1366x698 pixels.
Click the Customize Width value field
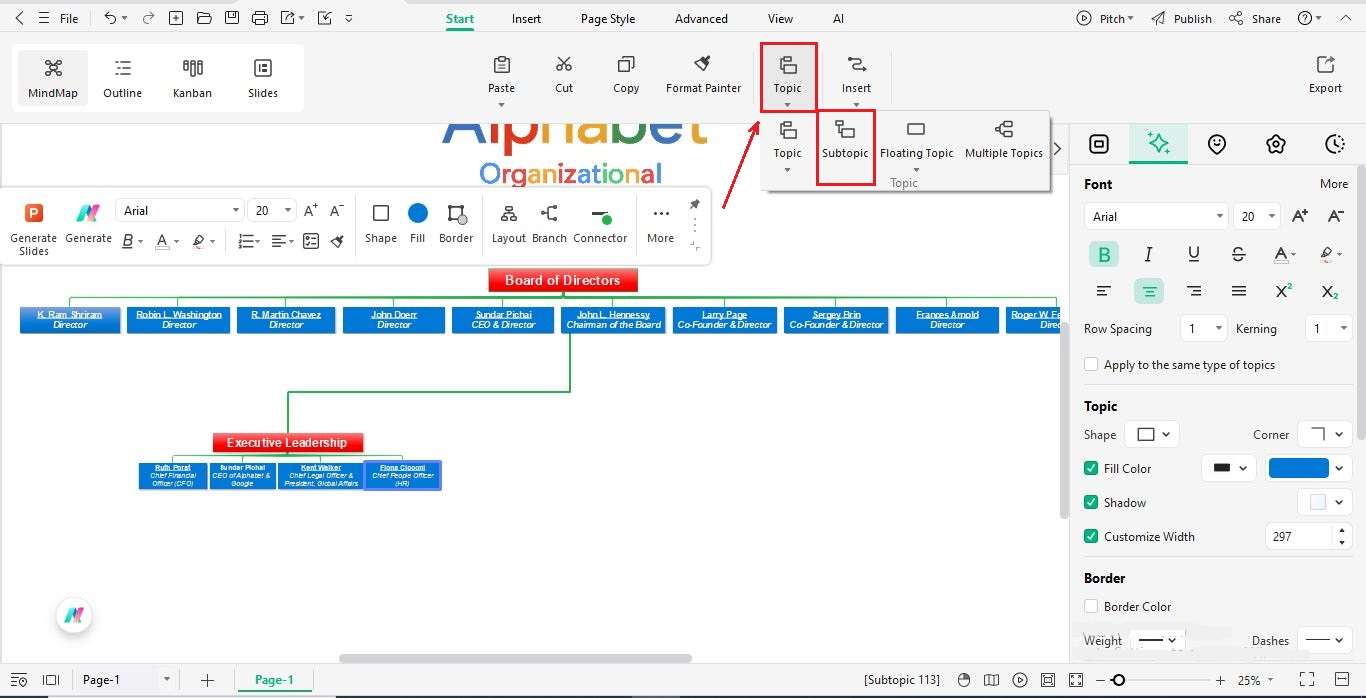point(1300,536)
